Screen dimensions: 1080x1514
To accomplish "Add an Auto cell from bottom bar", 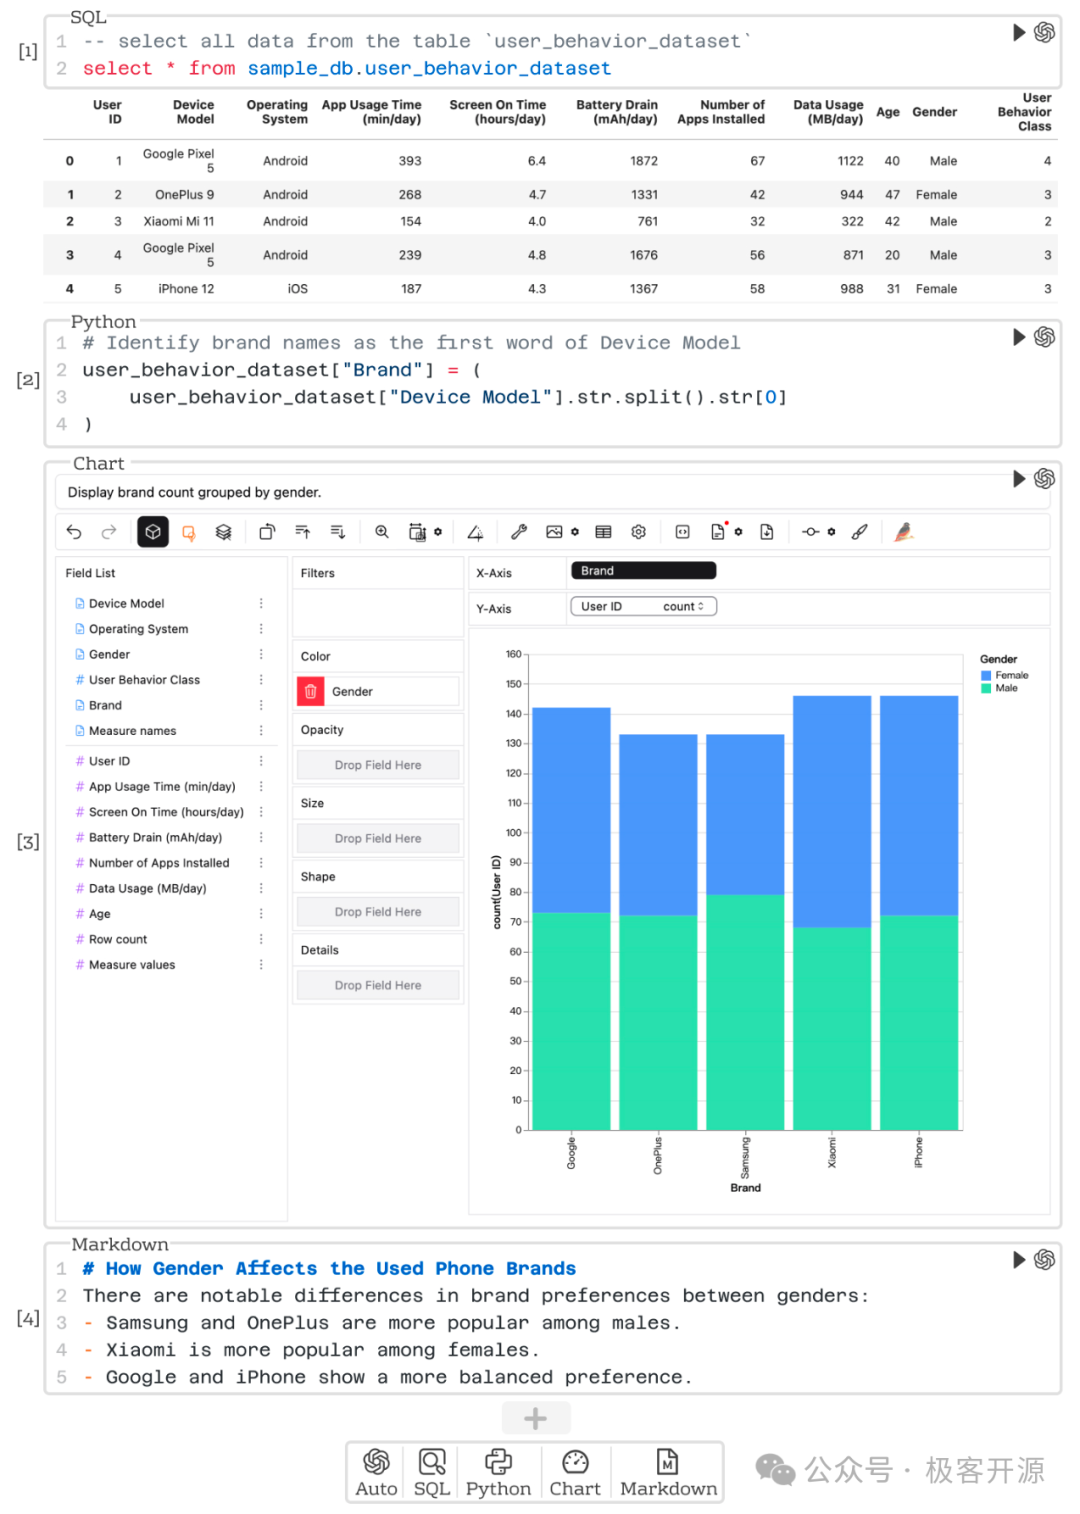I will click(x=376, y=1473).
